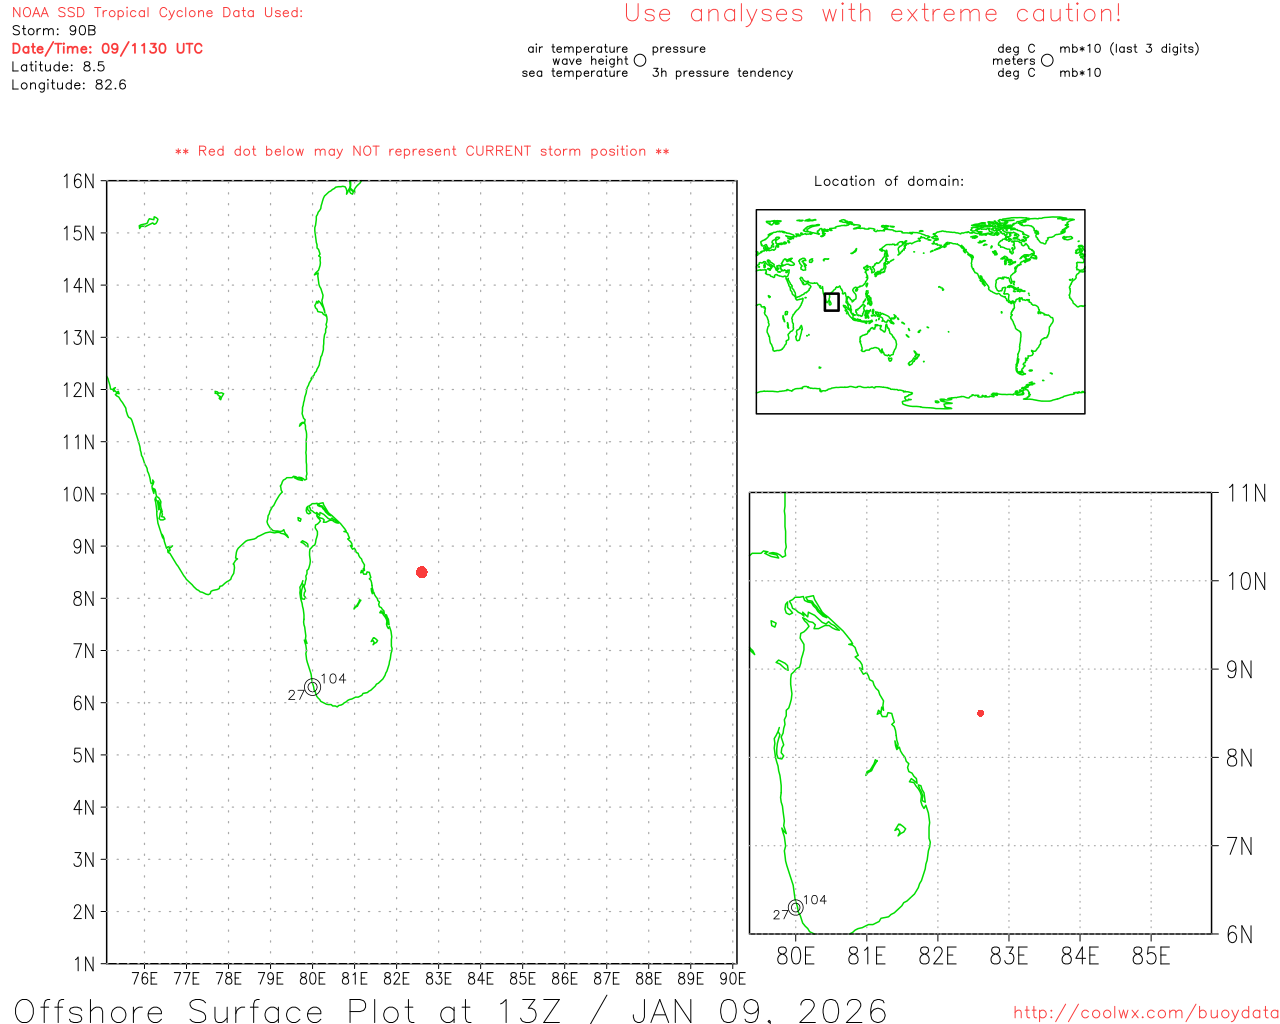This screenshot has width=1280, height=1024.
Task: Select the buoy station circle on zoomed map
Action: (x=795, y=908)
